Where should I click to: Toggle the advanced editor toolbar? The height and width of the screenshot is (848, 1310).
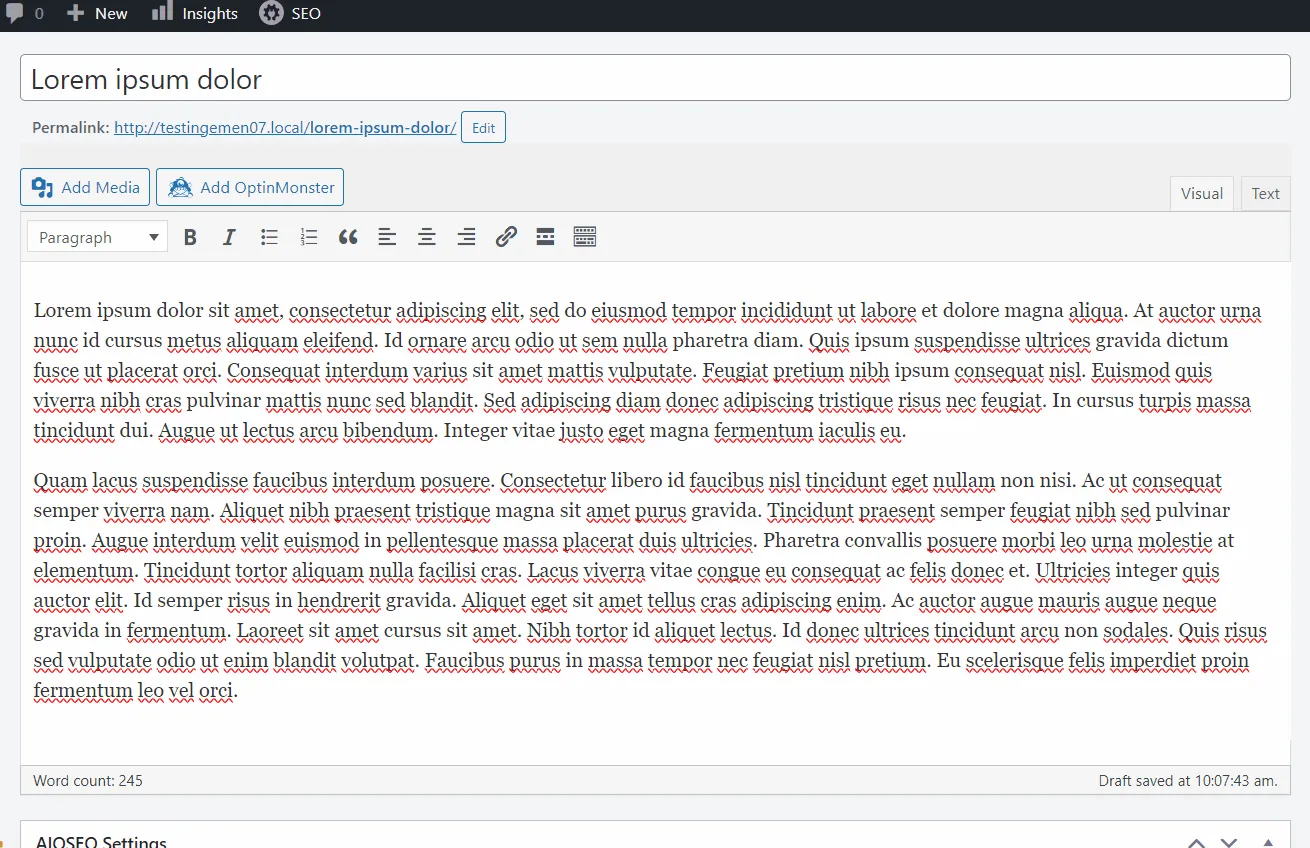click(x=585, y=237)
